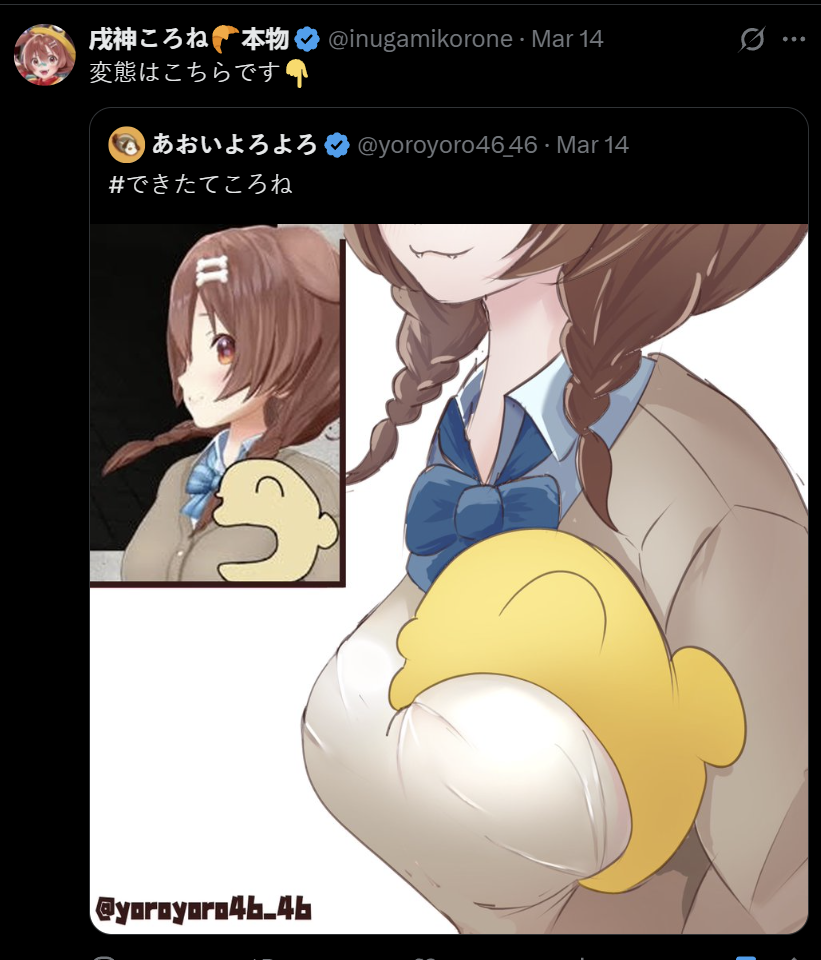Open the @yoroyoro46_46 handle in the quote header
821x960 pixels.
coord(447,145)
